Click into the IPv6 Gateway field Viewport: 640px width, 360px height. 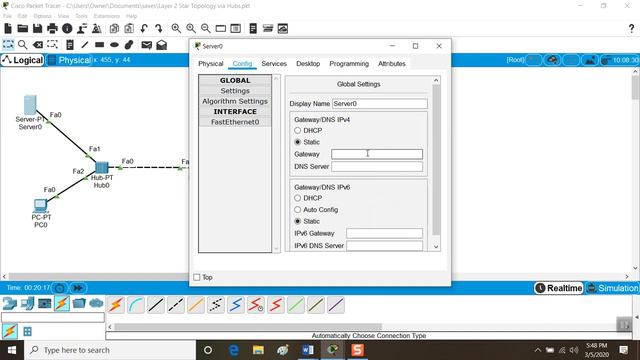pyautogui.click(x=384, y=233)
